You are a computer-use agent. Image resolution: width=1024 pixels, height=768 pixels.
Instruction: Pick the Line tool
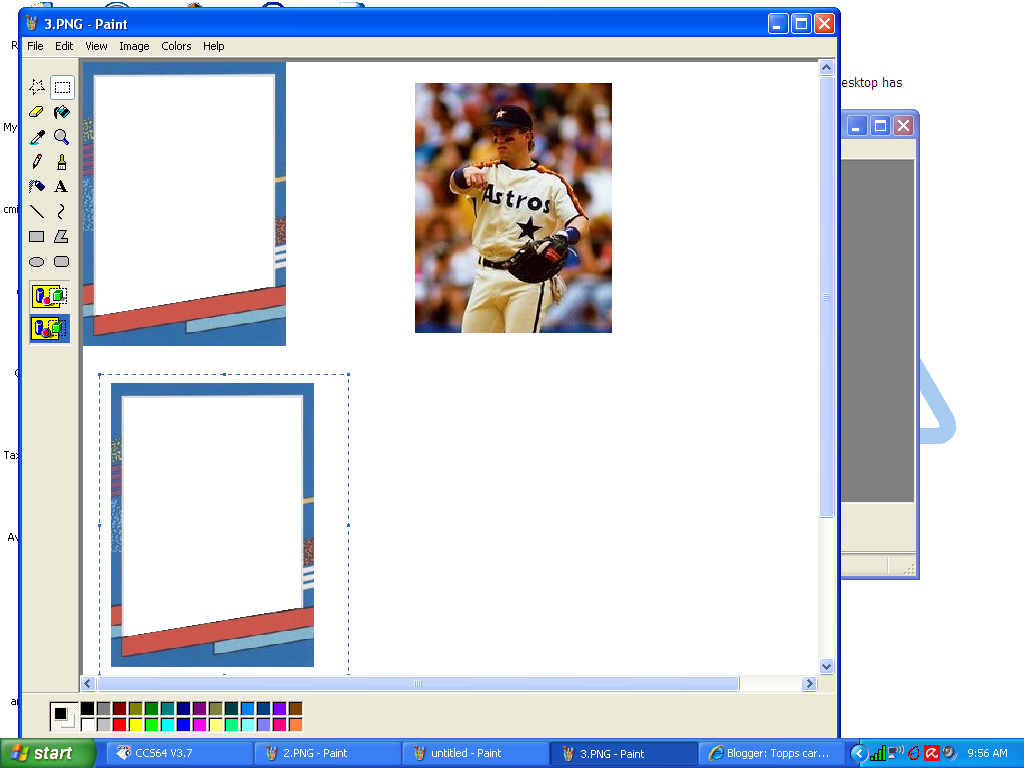37,211
